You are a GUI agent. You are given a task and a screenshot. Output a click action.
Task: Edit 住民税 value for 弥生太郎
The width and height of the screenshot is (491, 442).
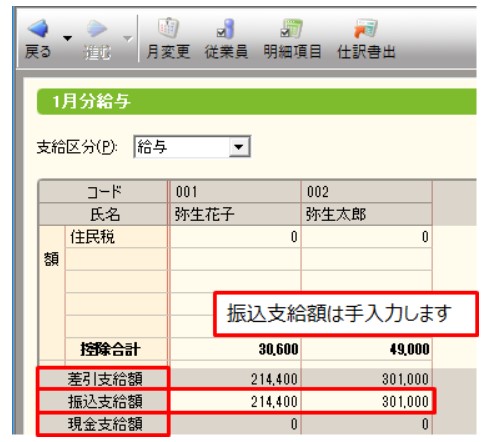click(x=367, y=237)
